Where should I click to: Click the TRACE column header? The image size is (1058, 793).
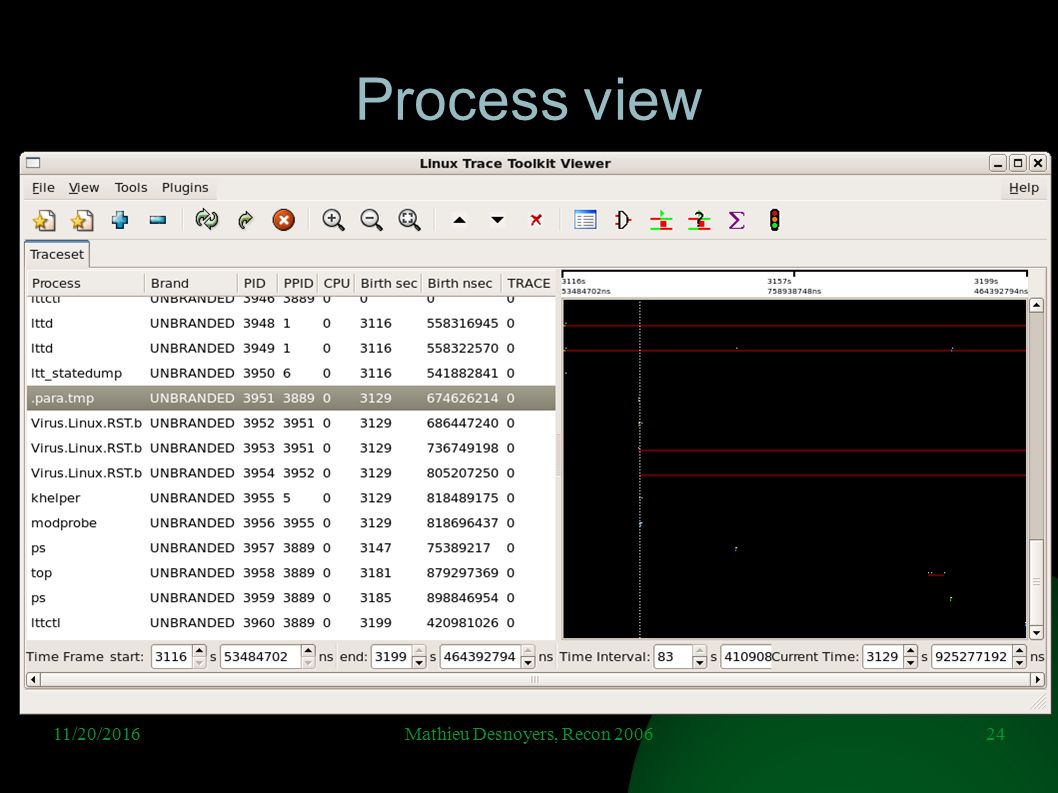point(528,283)
